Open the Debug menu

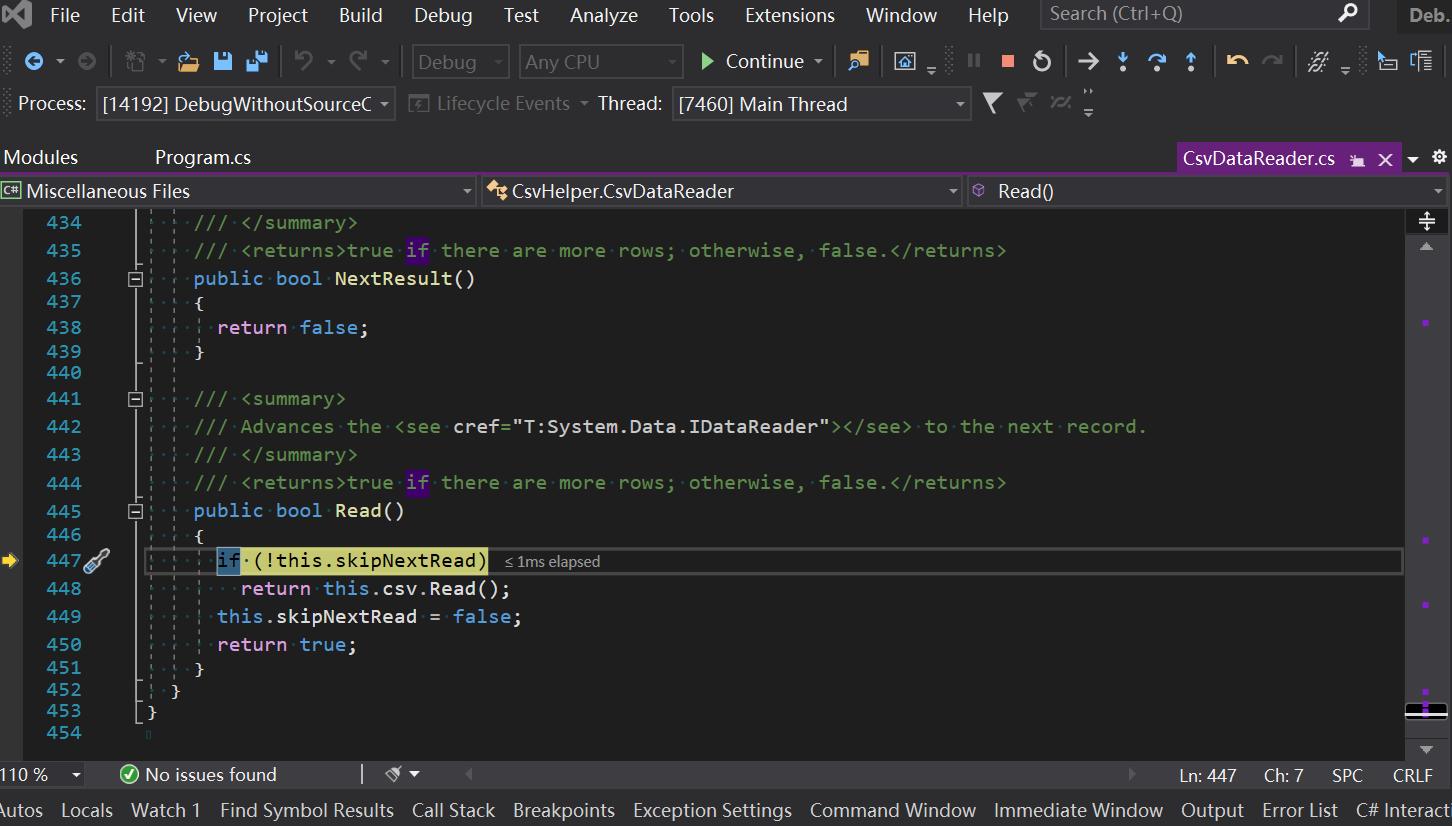(443, 15)
